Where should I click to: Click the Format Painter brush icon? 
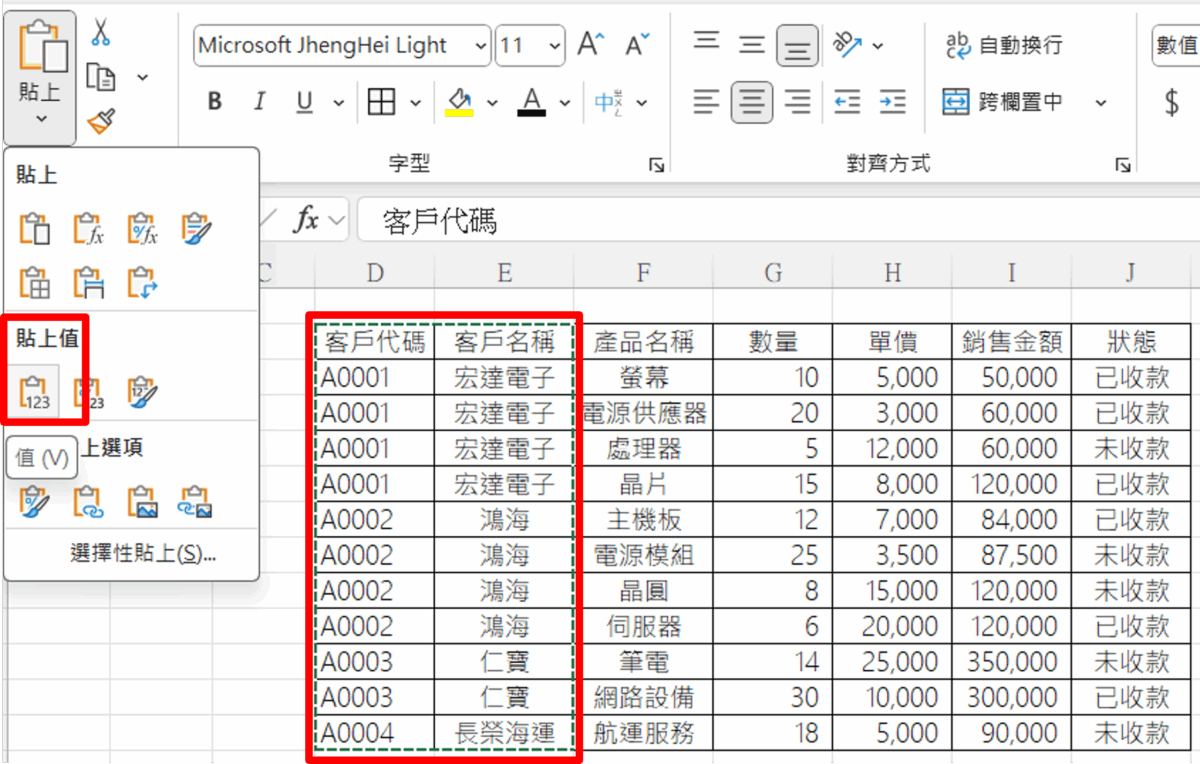(100, 121)
